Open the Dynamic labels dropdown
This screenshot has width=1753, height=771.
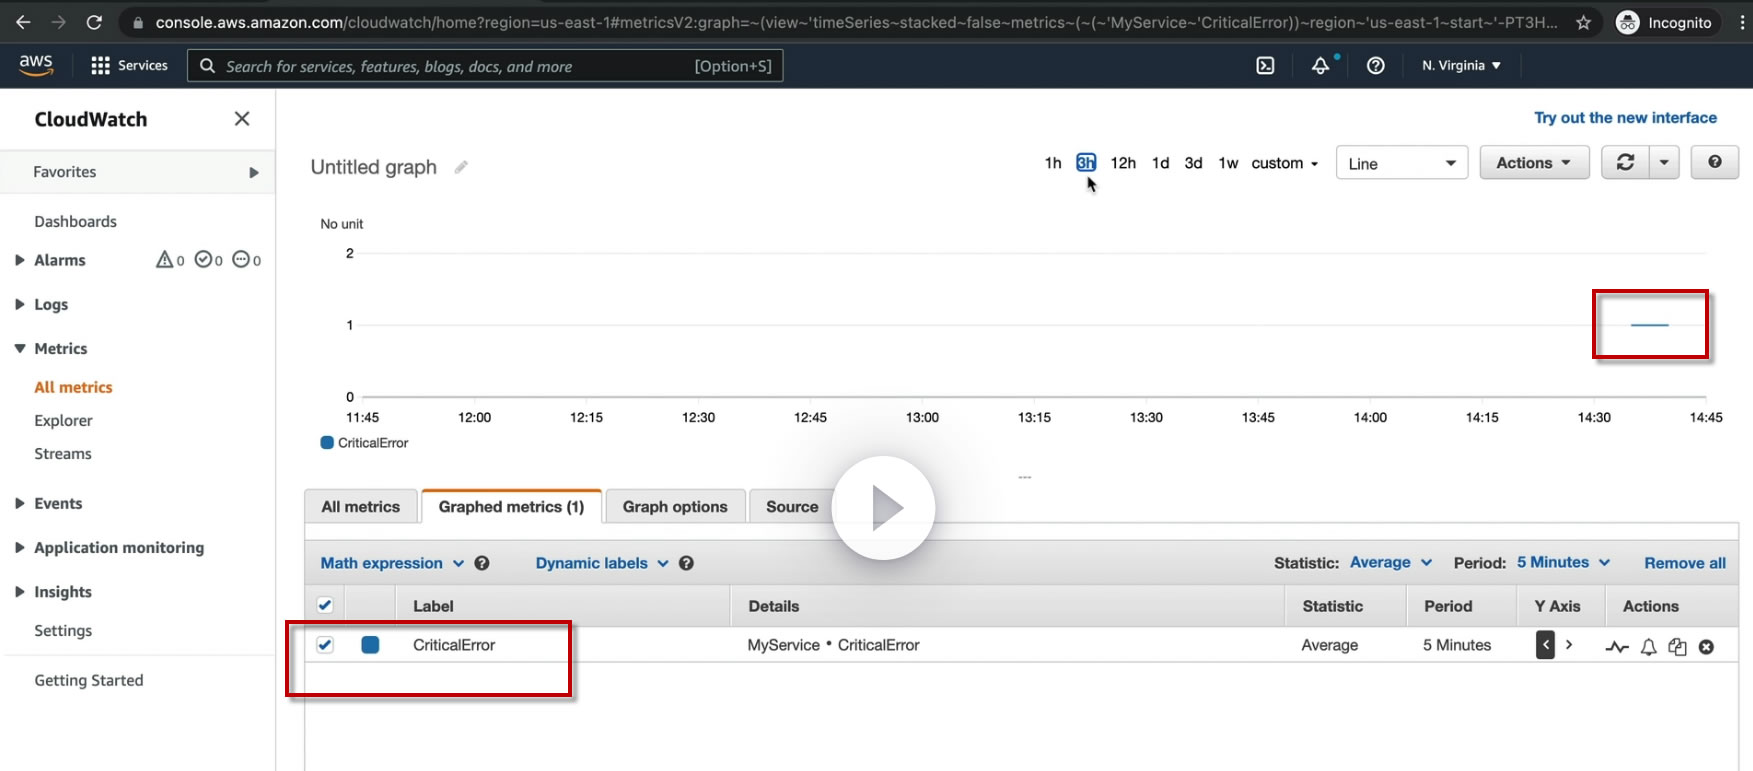(602, 563)
